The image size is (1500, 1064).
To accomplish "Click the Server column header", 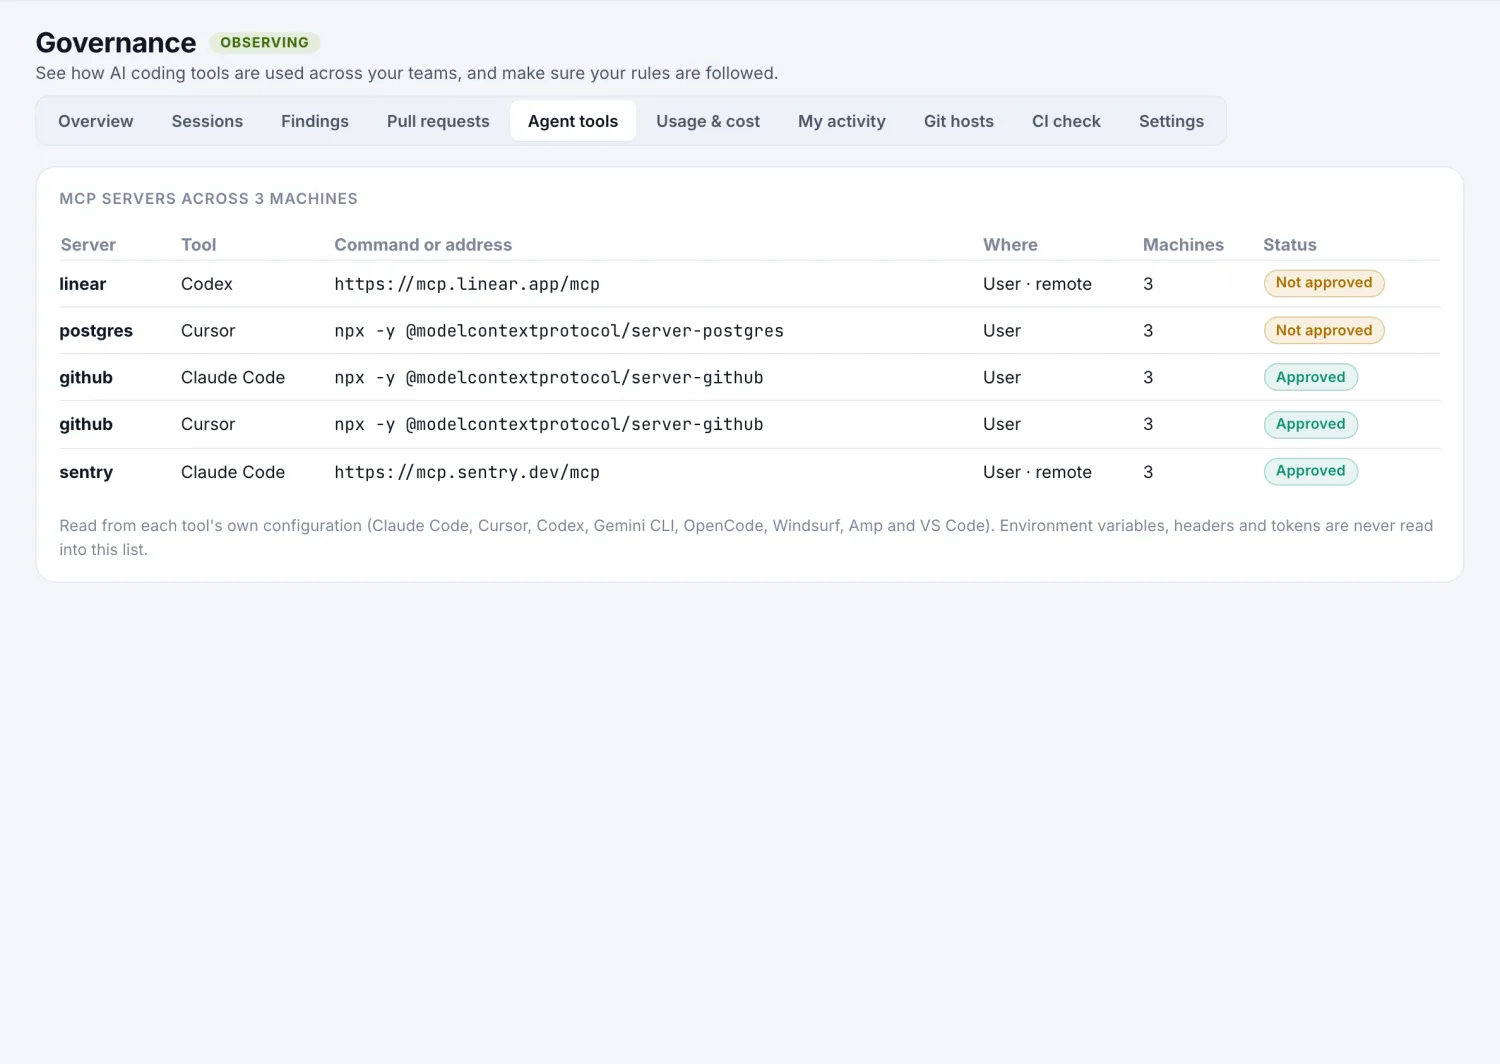I will click(88, 245).
